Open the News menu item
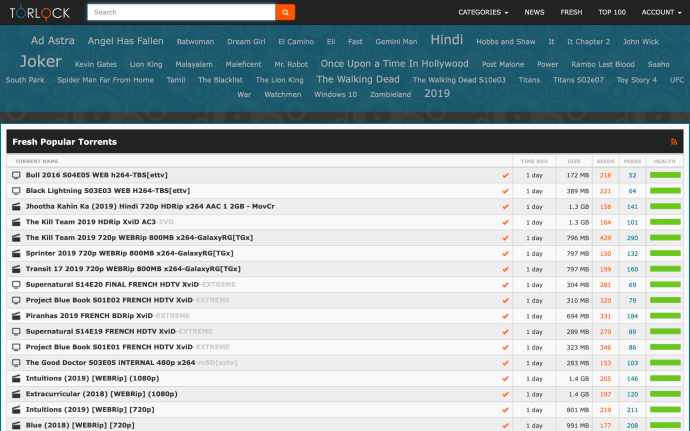 (x=534, y=12)
